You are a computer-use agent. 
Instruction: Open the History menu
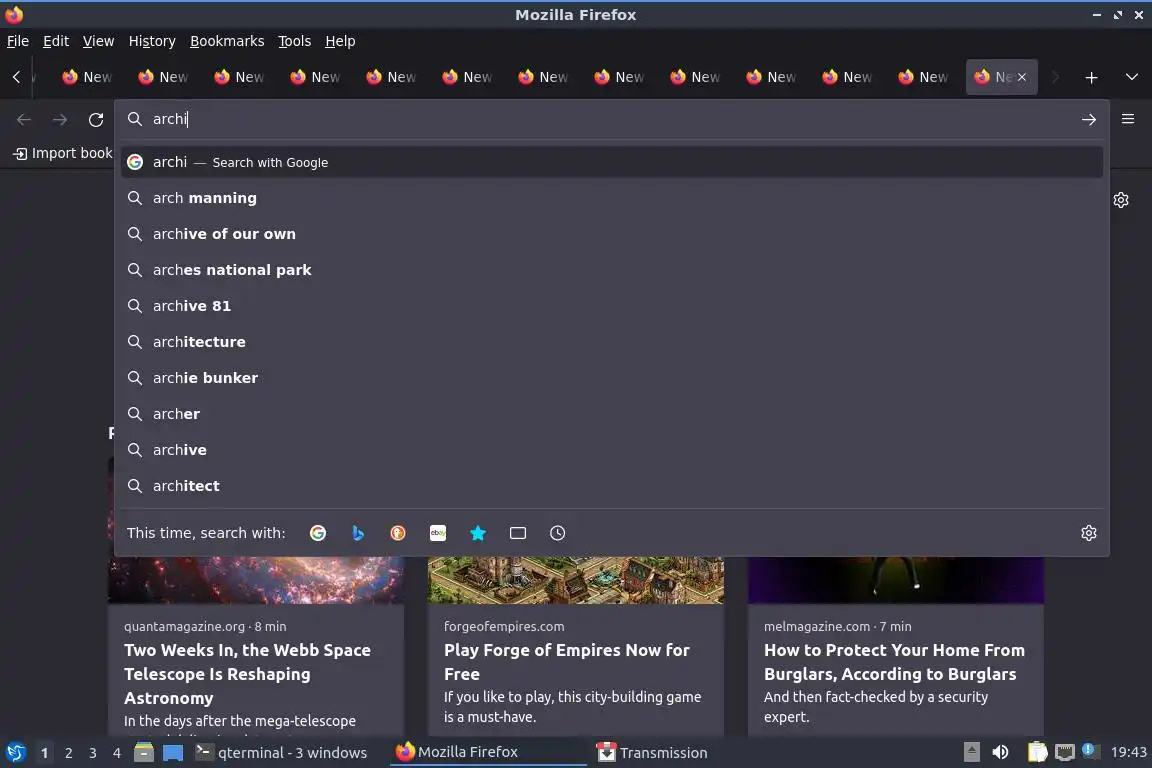[x=152, y=41]
